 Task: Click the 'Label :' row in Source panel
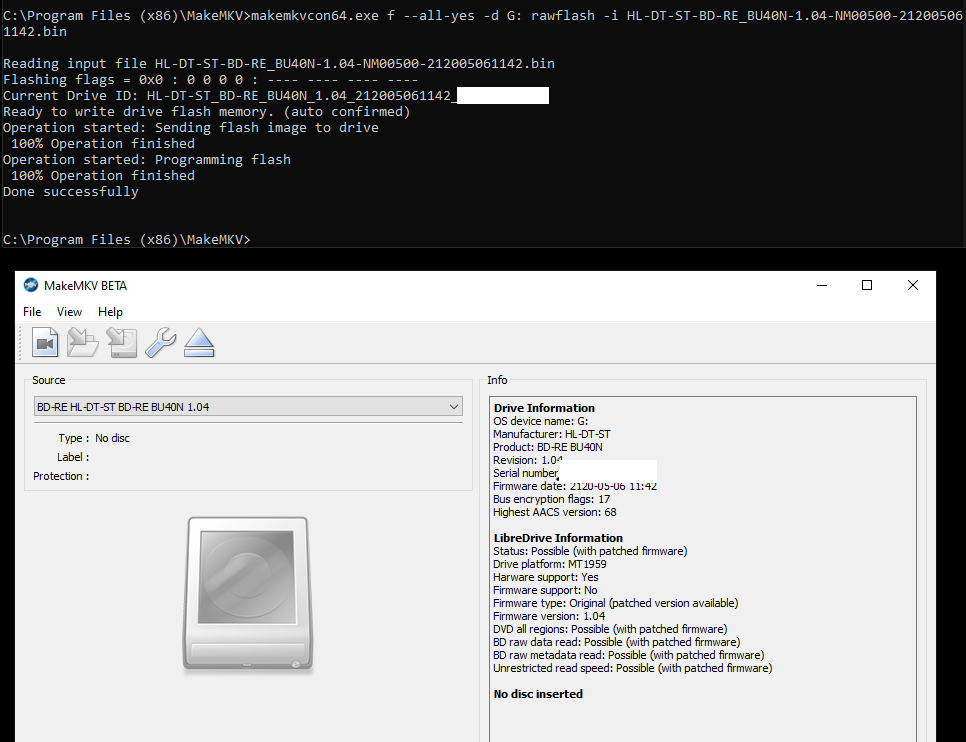pyautogui.click(x=73, y=457)
